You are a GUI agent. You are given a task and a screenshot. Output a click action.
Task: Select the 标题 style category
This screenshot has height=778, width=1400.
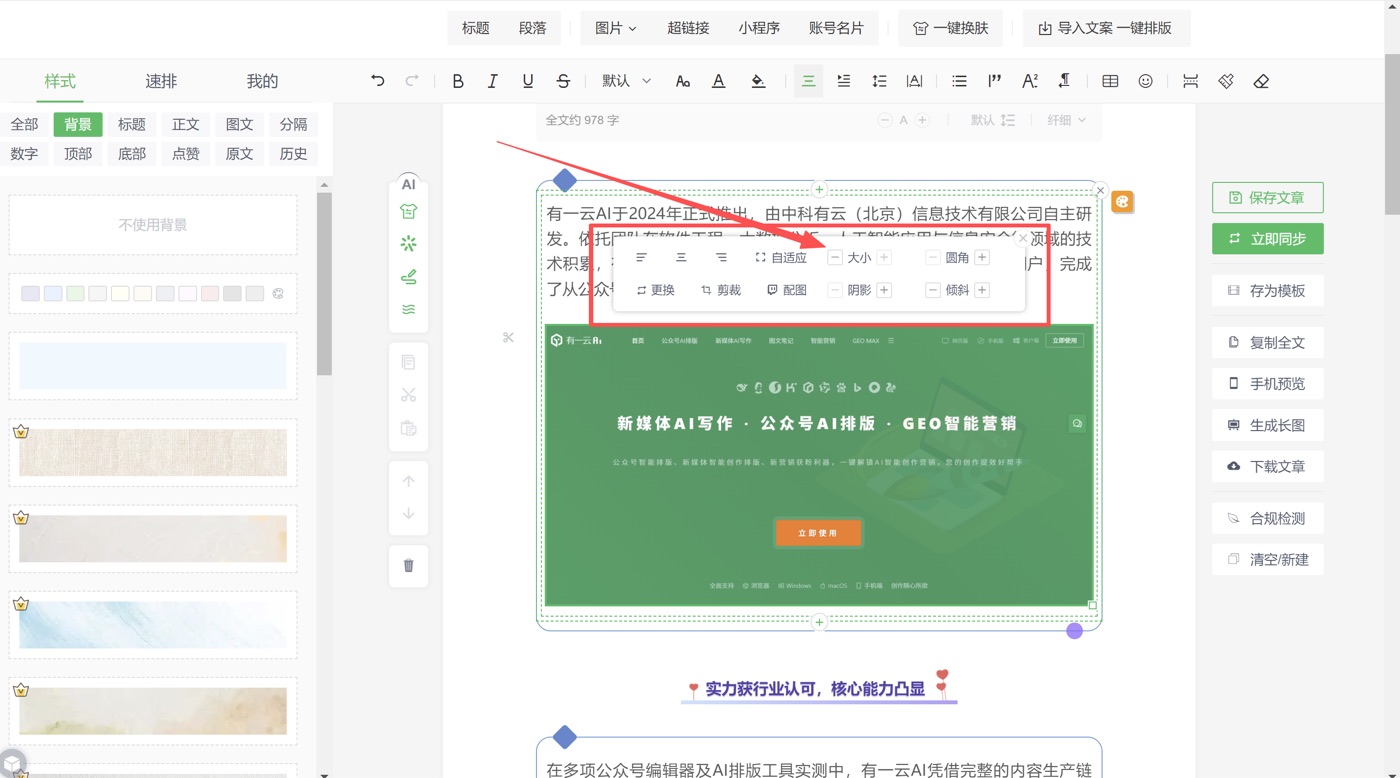[x=132, y=124]
